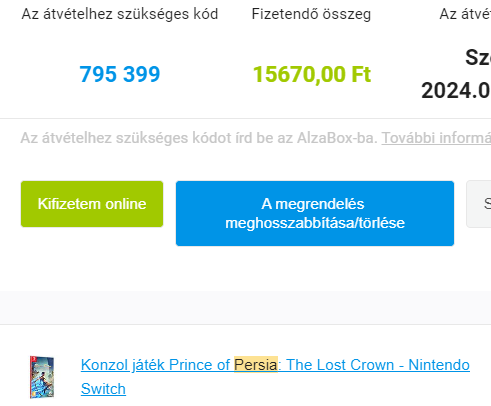Select the pickup code 795 399
491x406 pixels.
120,74
